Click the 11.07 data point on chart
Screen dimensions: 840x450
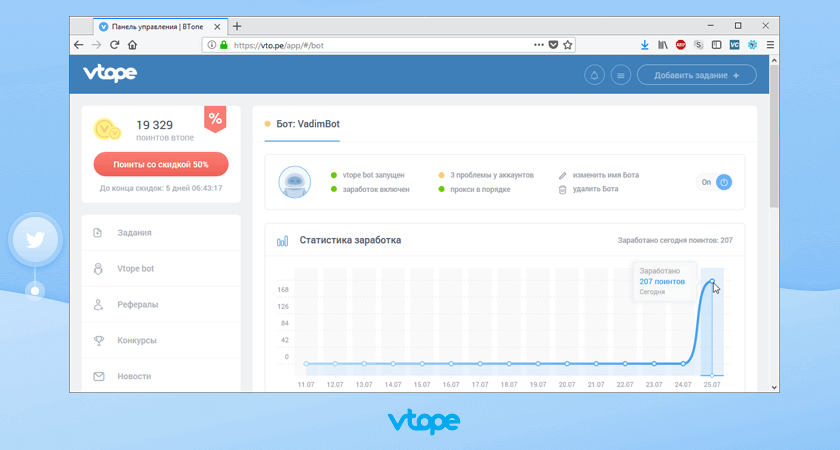coord(306,364)
